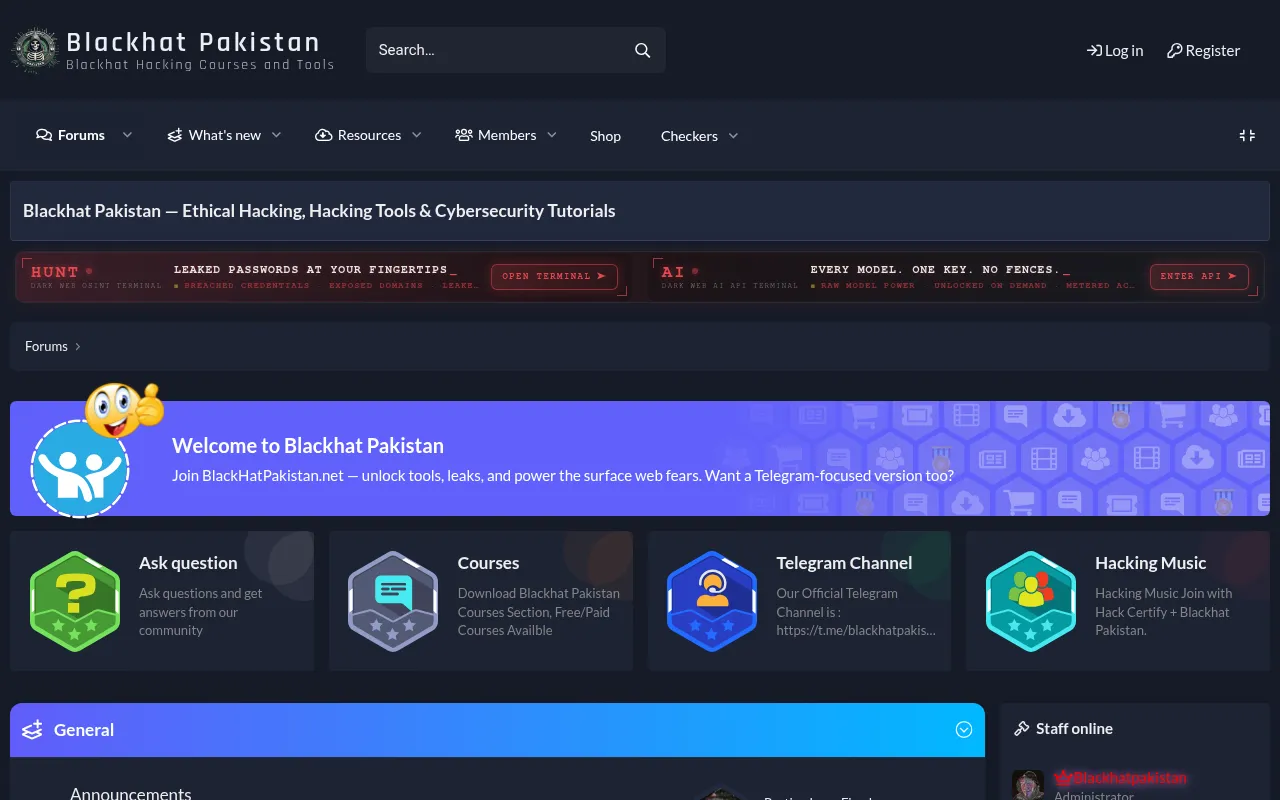Click the Log in link
The image size is (1280, 800).
tap(1115, 50)
